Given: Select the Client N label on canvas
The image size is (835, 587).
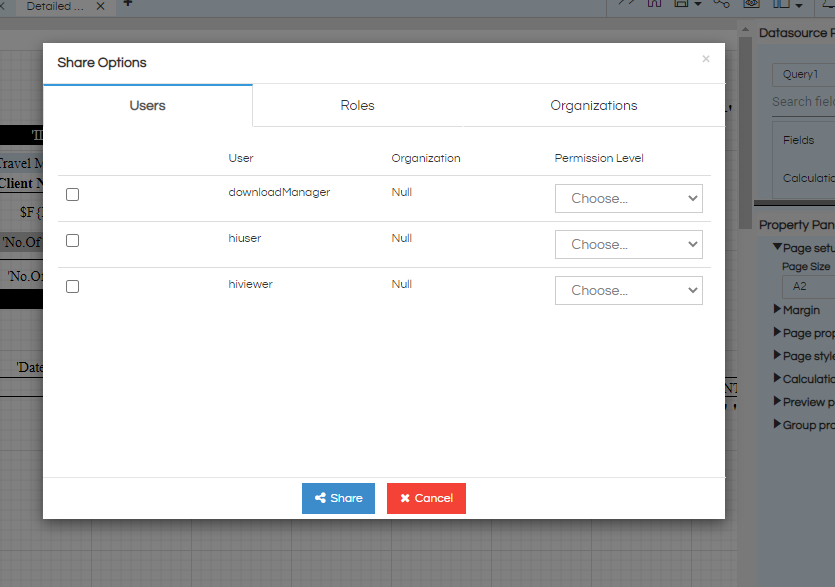Looking at the screenshot, I should pos(21,183).
